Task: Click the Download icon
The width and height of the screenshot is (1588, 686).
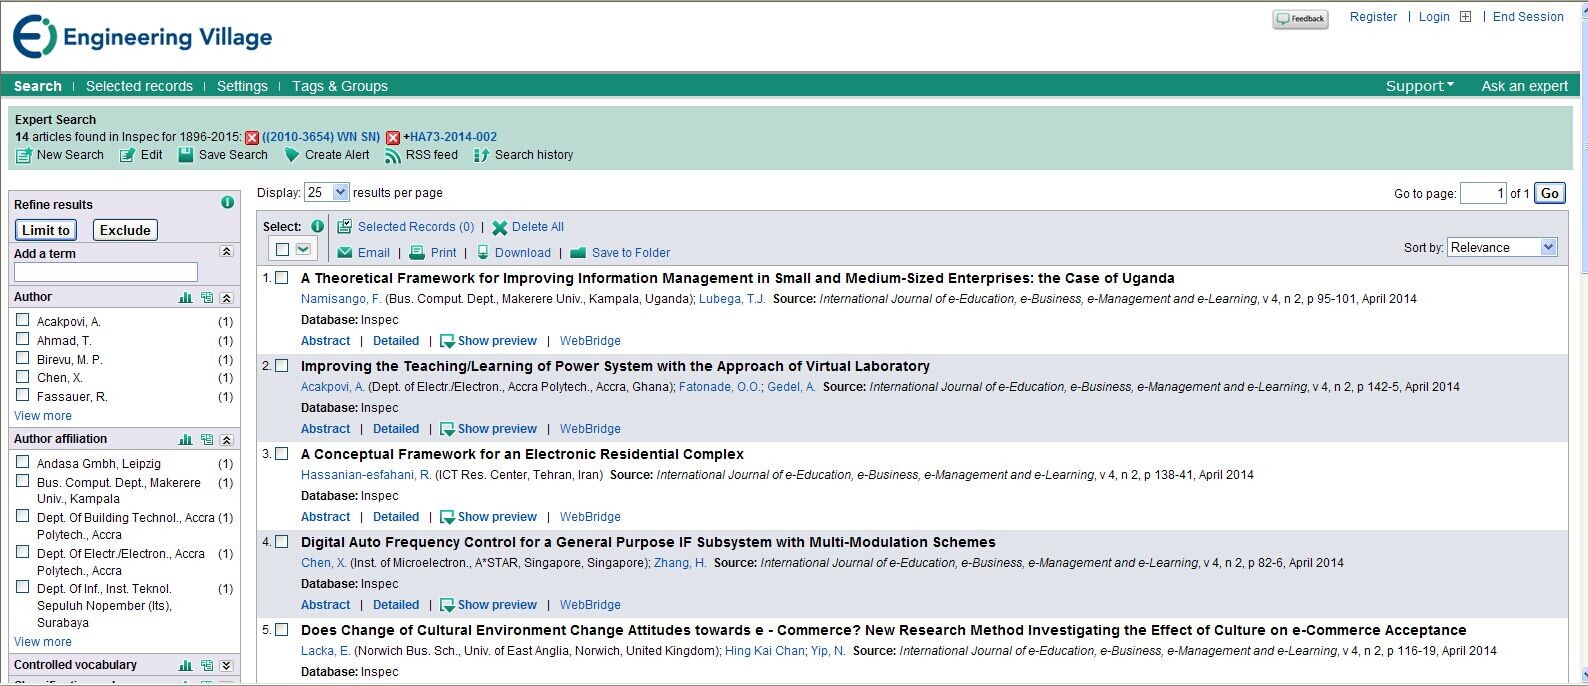Action: pos(483,253)
